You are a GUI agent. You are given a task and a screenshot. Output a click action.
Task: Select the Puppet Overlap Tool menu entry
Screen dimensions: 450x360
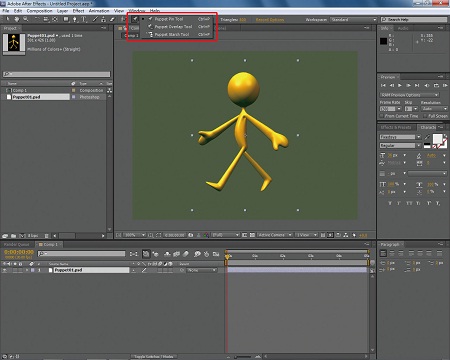(173, 27)
